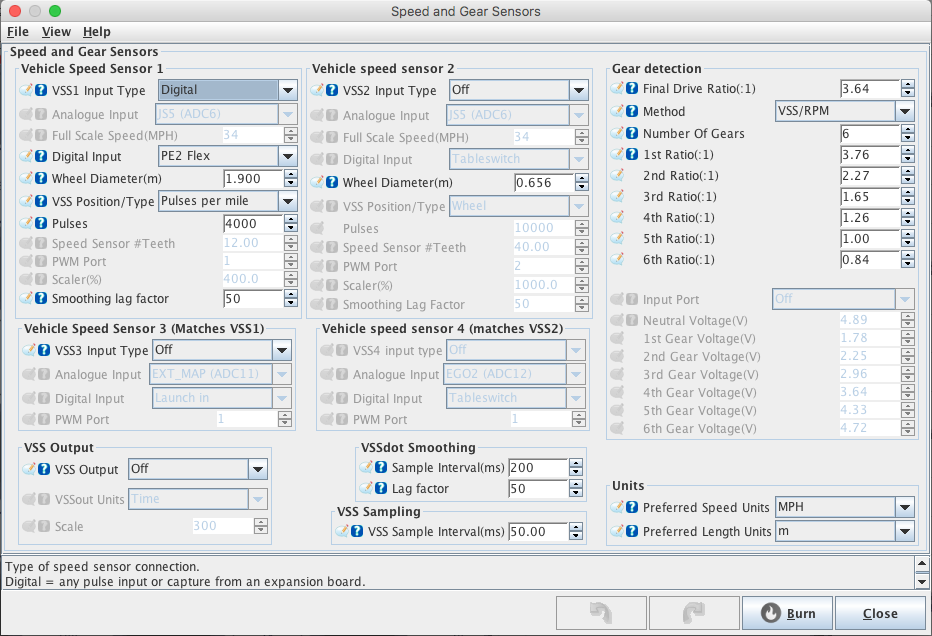Open the Help menu

[x=97, y=32]
